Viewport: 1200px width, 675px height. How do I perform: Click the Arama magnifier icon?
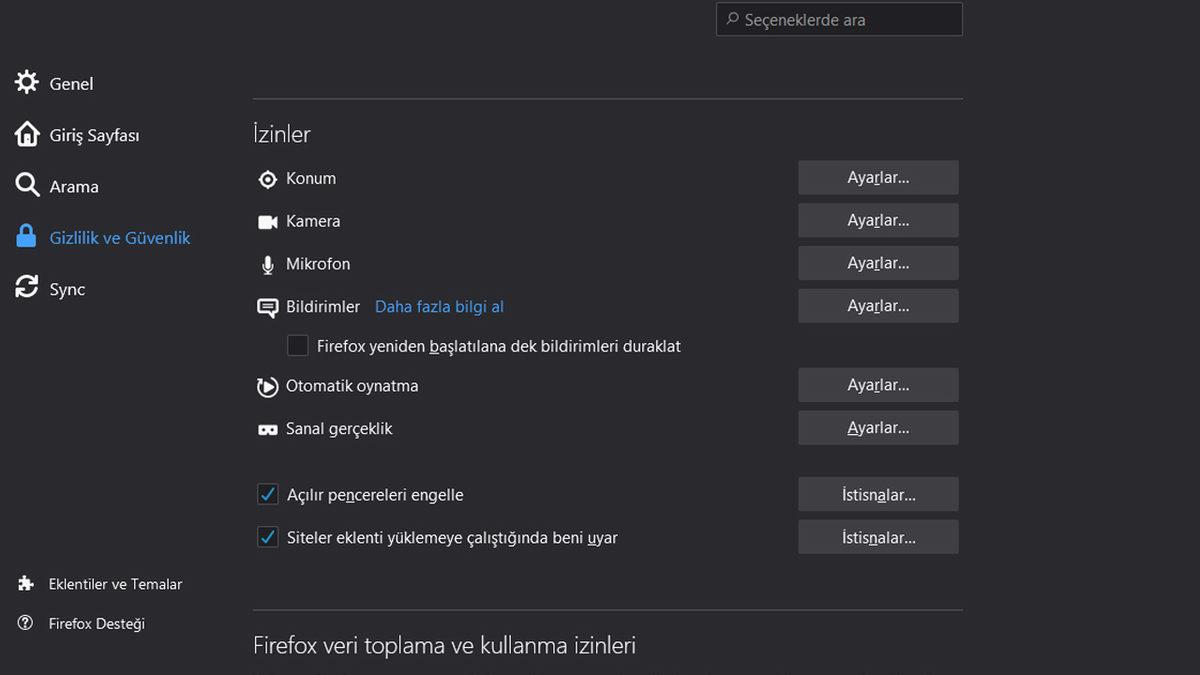26,185
